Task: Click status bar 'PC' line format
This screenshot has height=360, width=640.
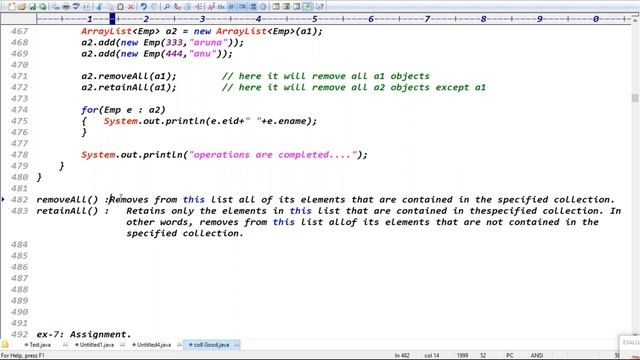Action: (x=510, y=356)
